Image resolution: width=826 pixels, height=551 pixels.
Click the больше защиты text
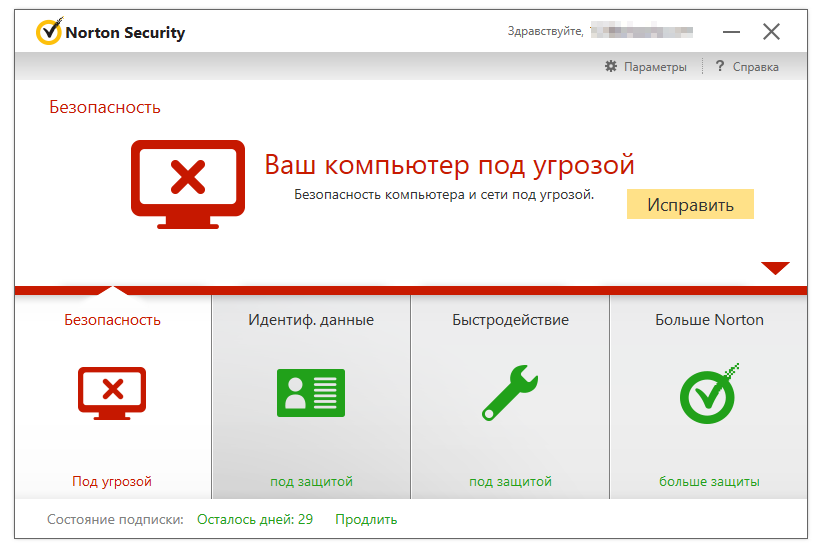coord(709,481)
